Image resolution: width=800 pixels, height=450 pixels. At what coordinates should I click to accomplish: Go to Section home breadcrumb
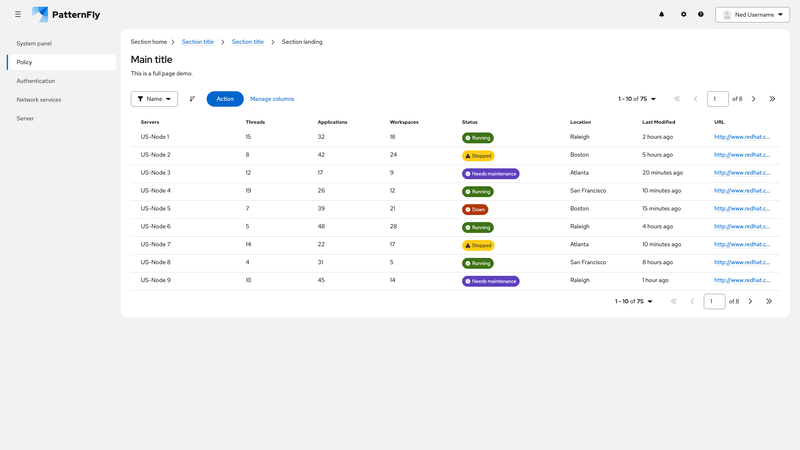click(x=148, y=42)
